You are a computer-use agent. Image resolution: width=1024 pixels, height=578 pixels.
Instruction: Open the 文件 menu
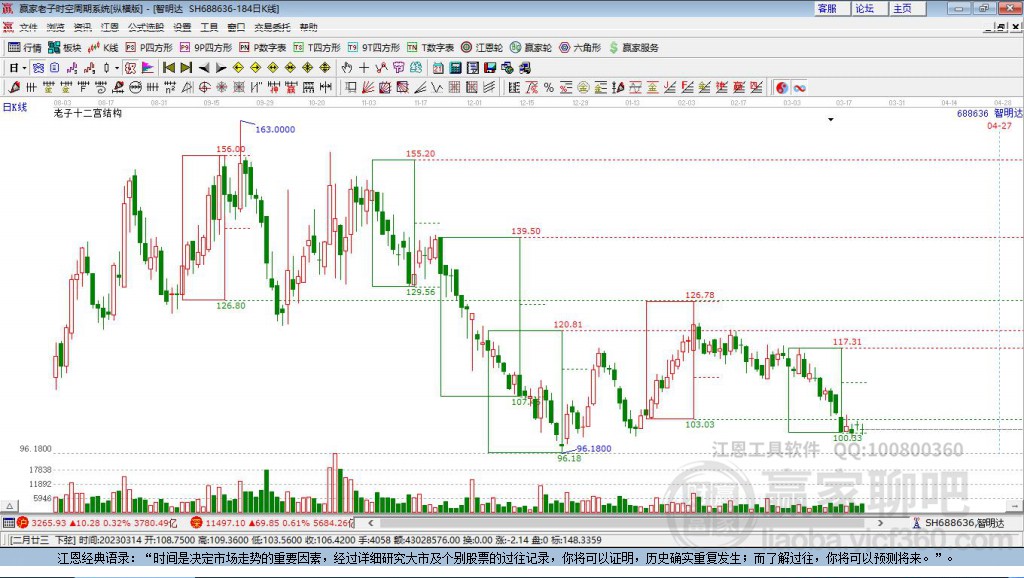[x=28, y=27]
